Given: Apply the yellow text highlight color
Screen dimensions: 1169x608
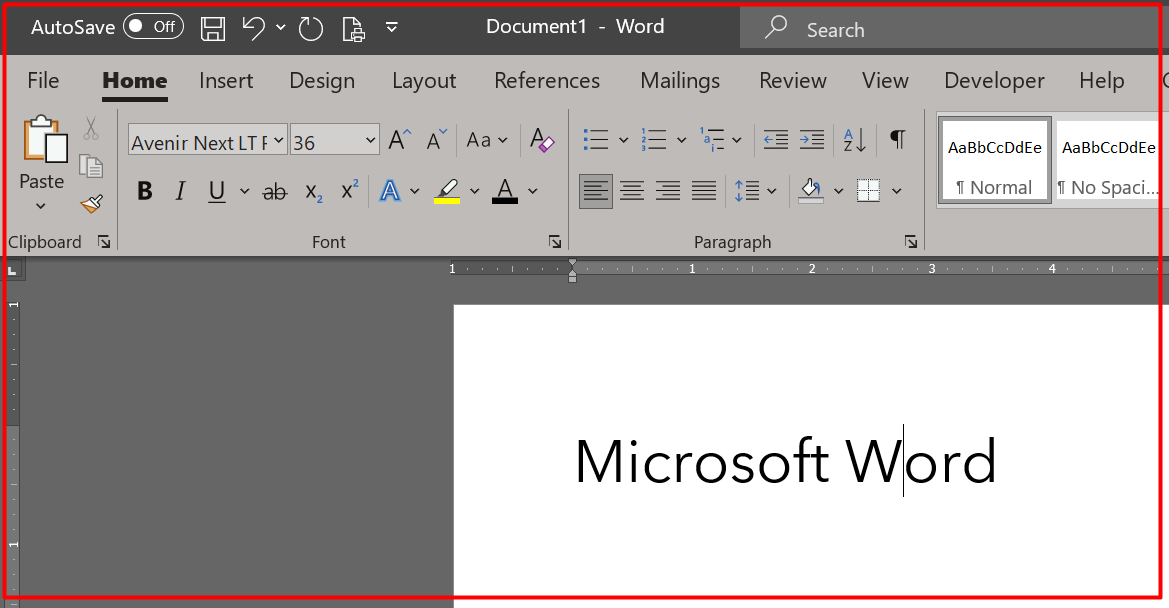Looking at the screenshot, I should tap(447, 191).
